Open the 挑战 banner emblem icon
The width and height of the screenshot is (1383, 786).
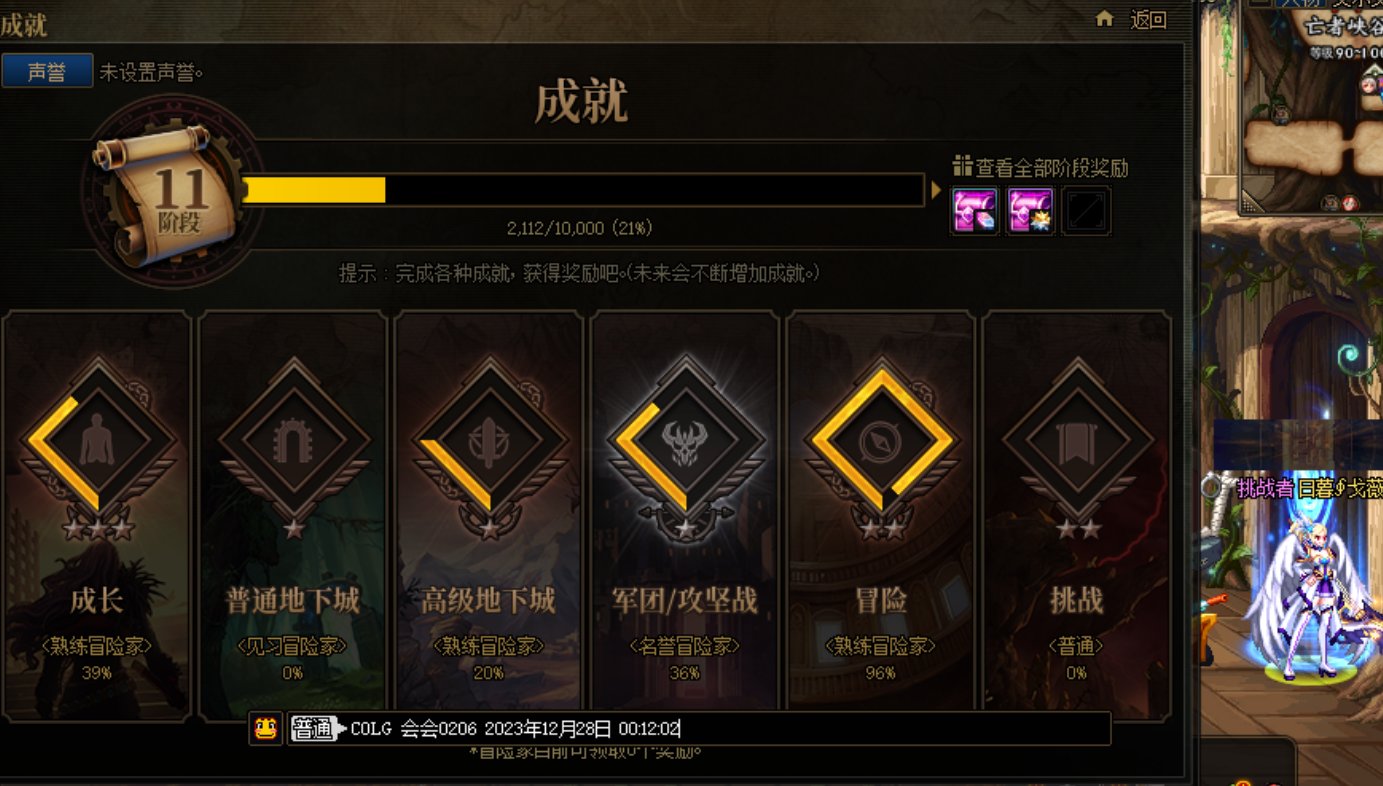click(1077, 440)
